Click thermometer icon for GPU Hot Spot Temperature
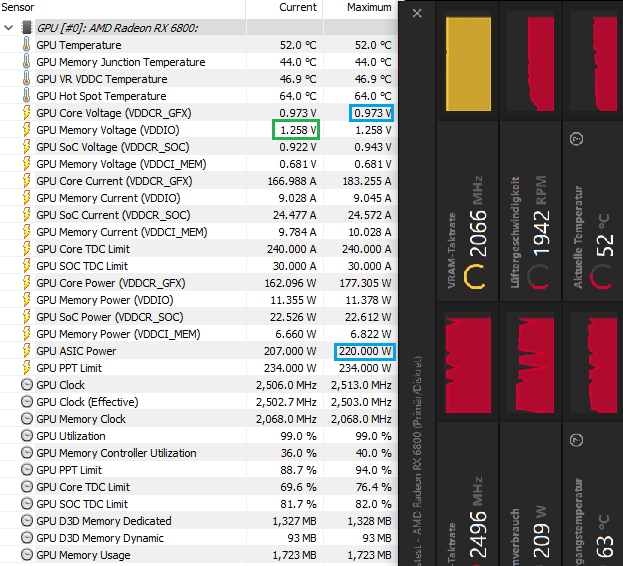Screen dimensions: 623x566 pos(26,96)
